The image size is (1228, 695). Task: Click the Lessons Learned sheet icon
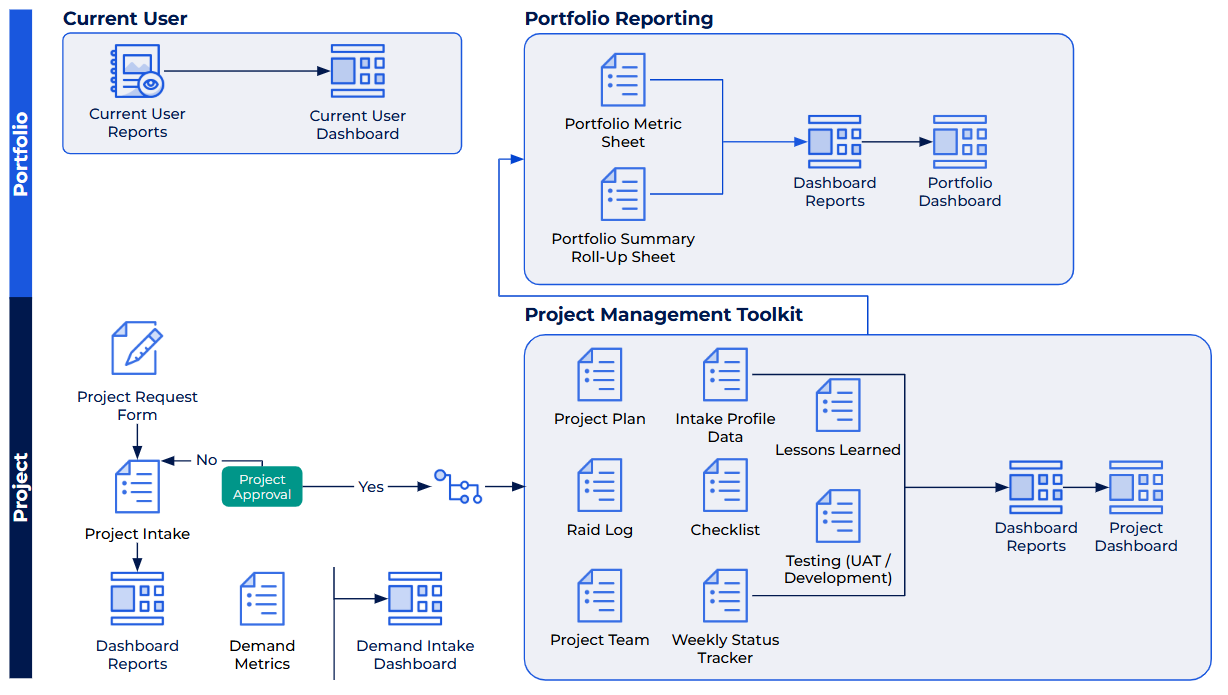(837, 405)
